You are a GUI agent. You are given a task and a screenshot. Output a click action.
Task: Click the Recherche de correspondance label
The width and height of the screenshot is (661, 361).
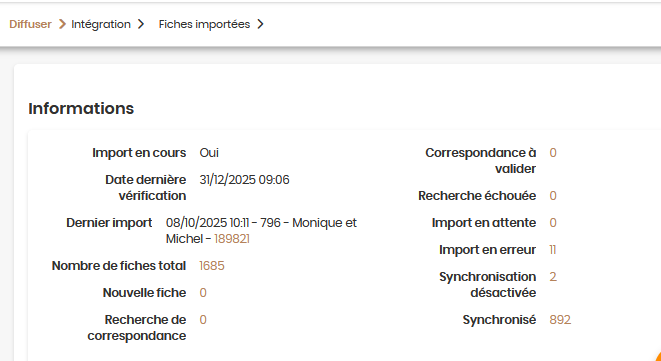(137, 328)
